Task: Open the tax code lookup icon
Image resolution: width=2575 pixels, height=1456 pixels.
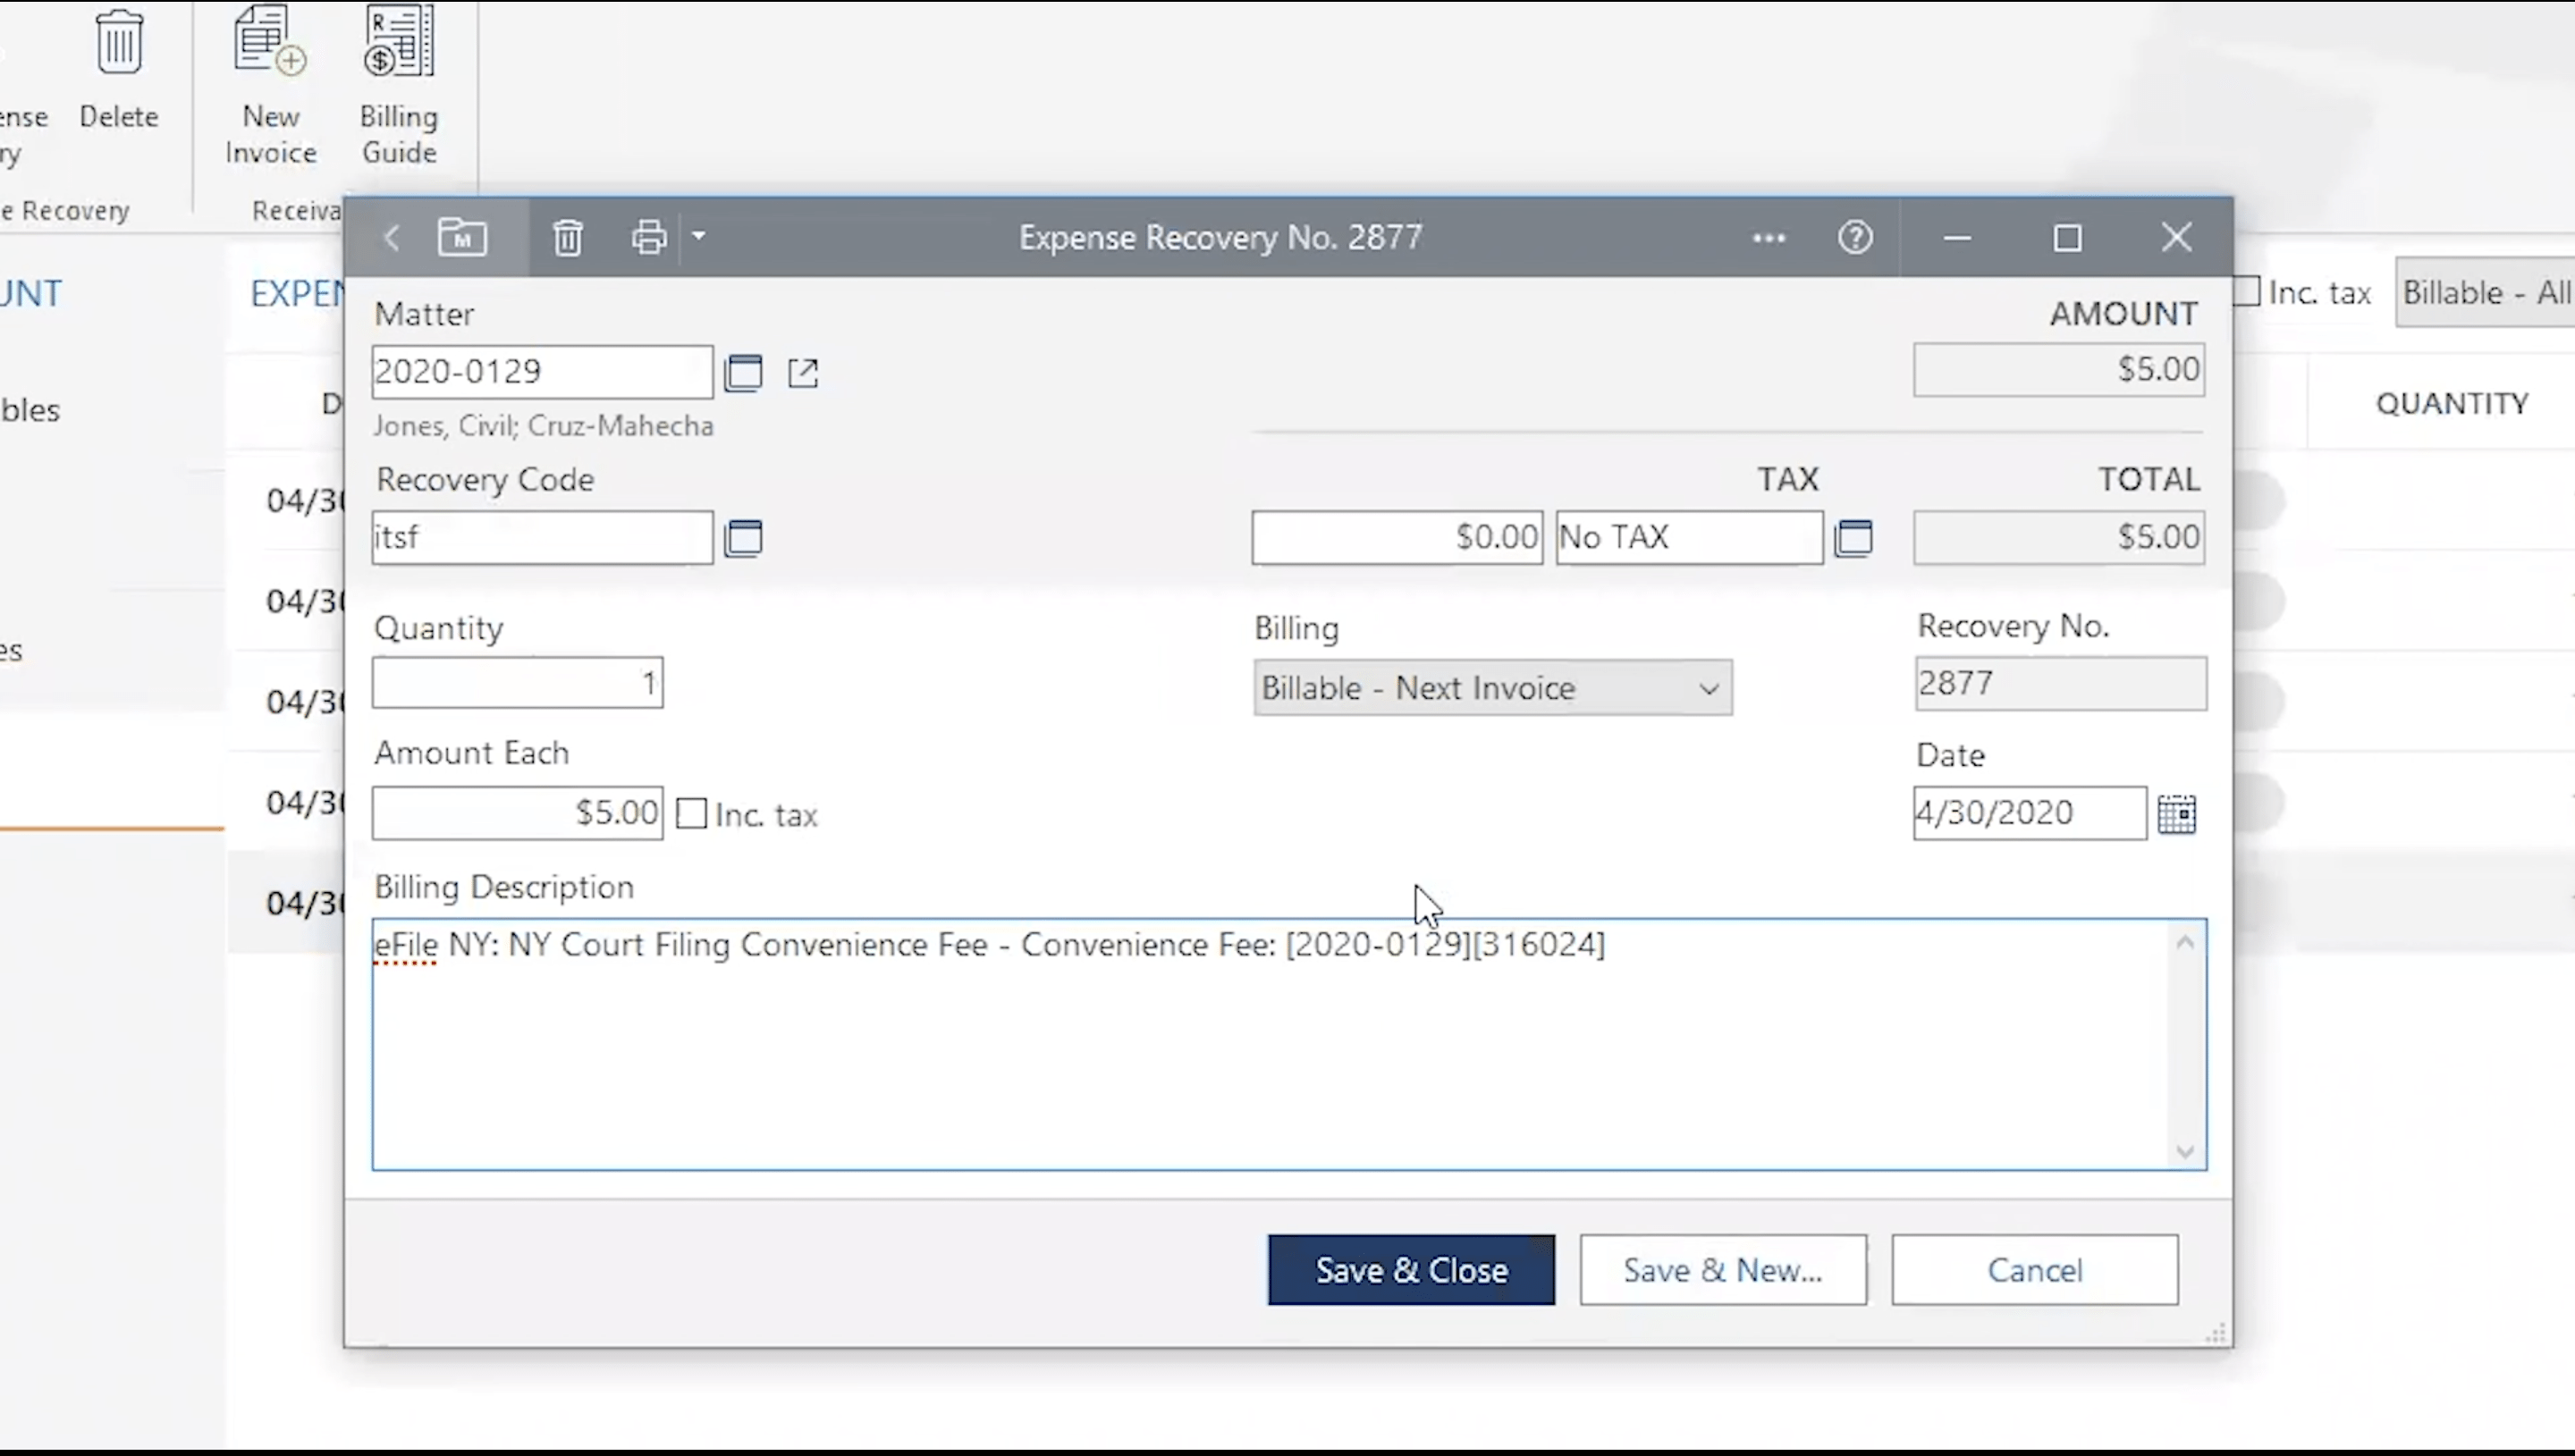Action: [1853, 538]
